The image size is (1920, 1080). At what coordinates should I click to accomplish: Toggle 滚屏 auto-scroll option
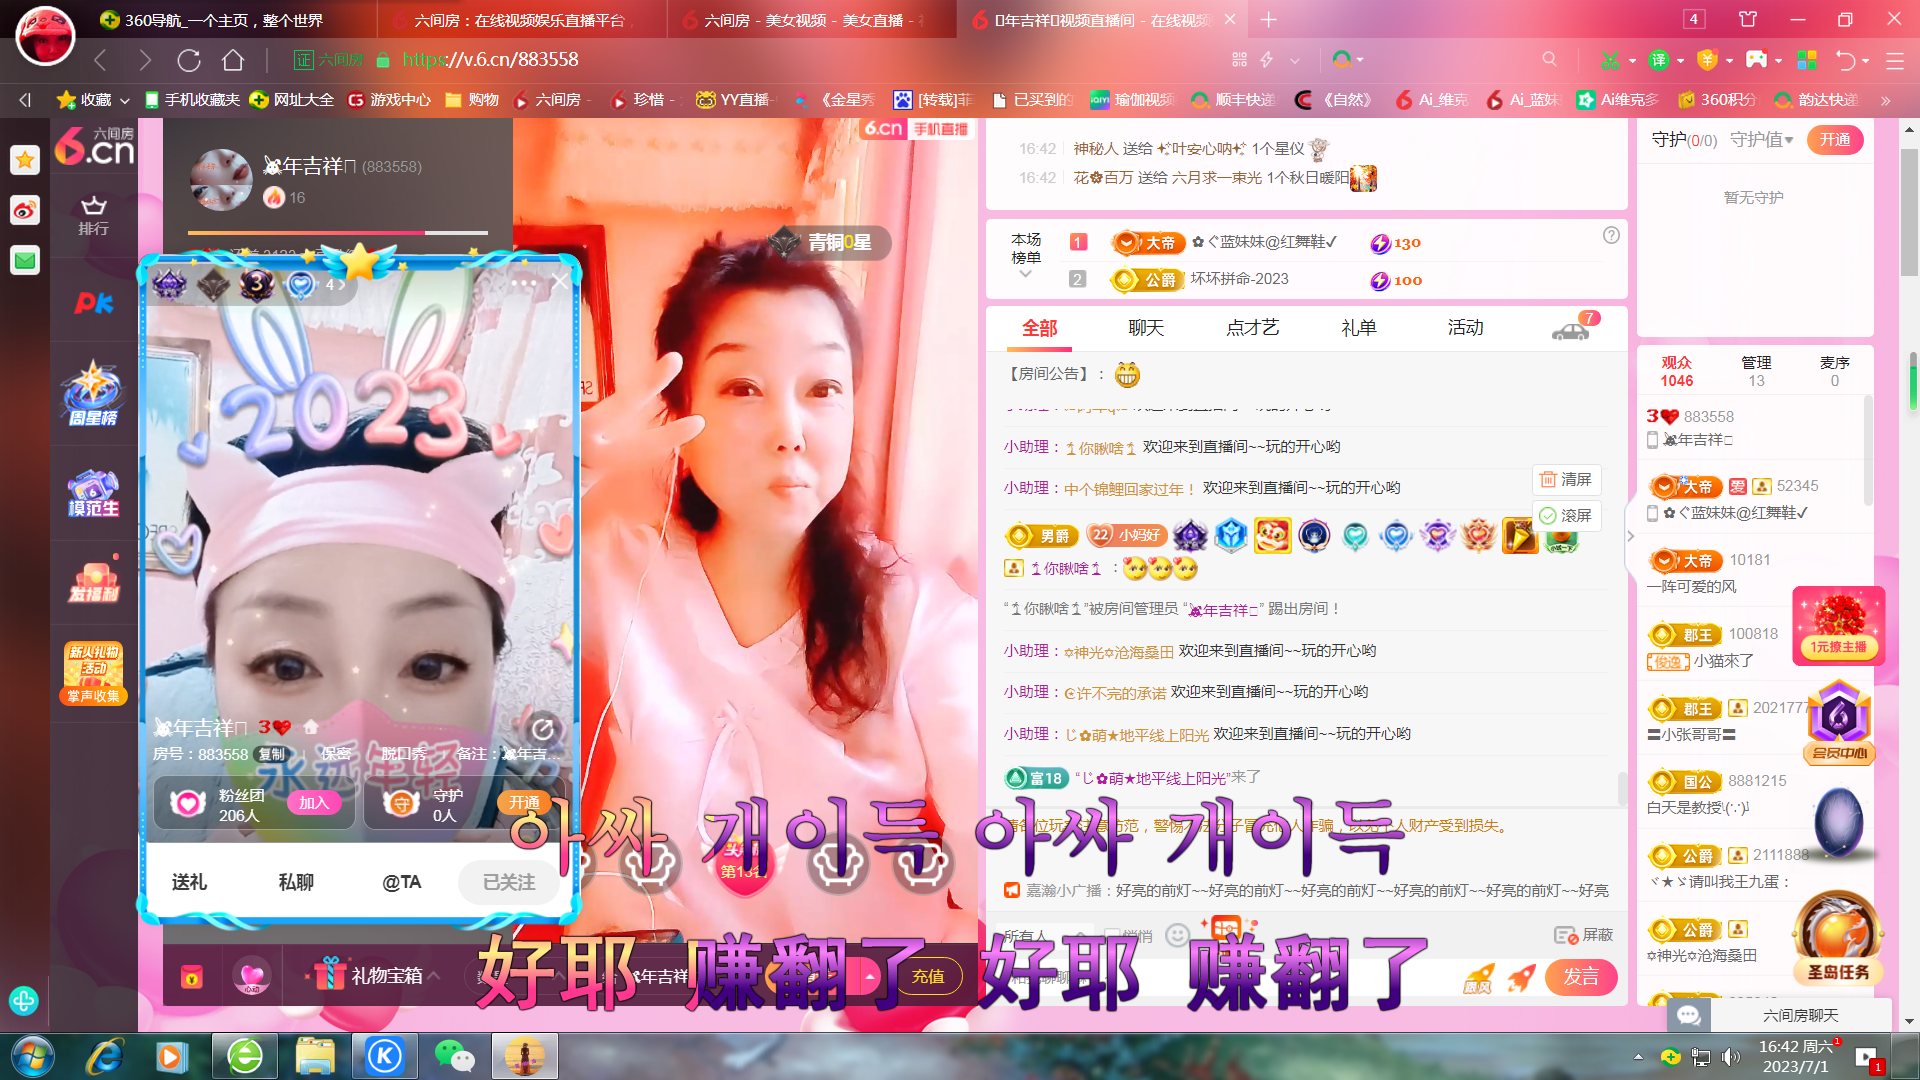click(1566, 515)
